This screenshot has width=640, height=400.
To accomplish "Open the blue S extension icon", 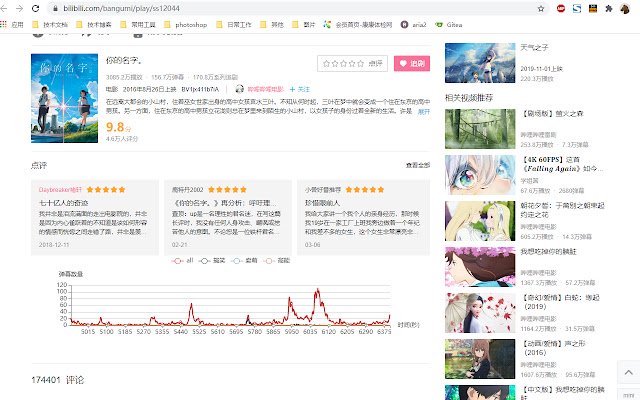I will (x=577, y=8).
